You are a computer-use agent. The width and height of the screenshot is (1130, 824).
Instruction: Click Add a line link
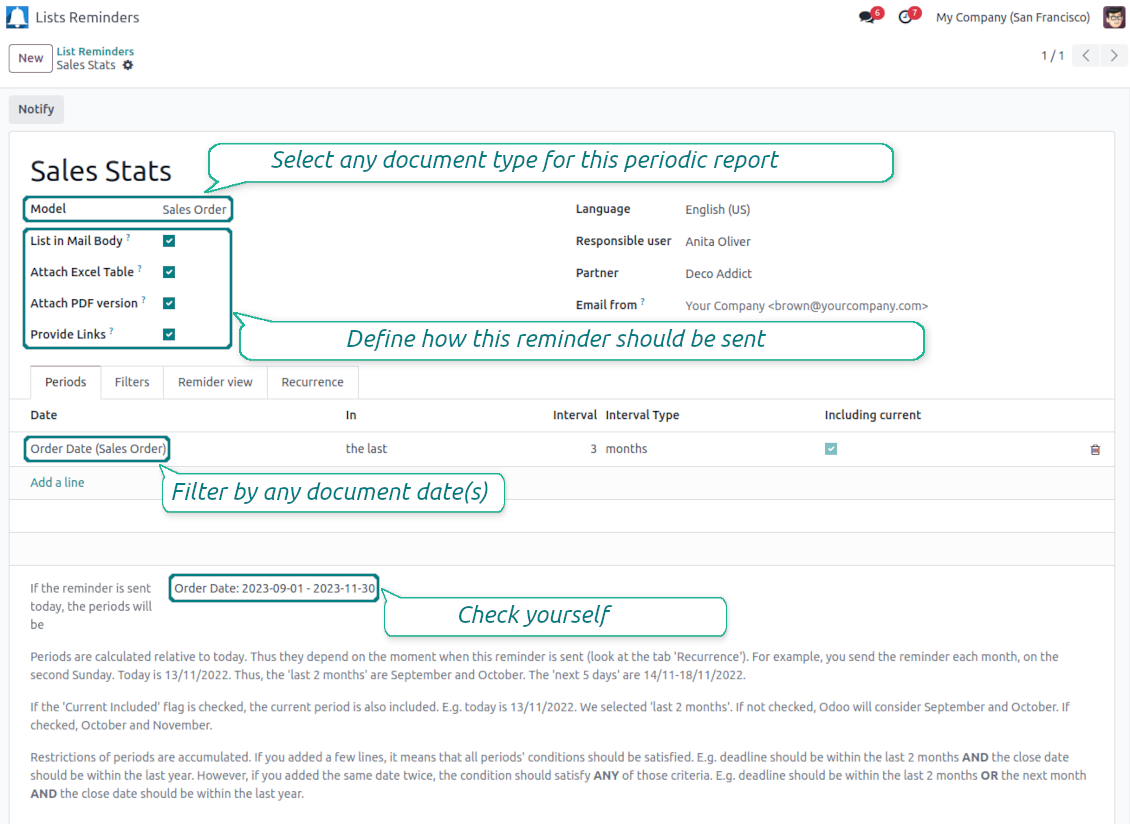57,482
